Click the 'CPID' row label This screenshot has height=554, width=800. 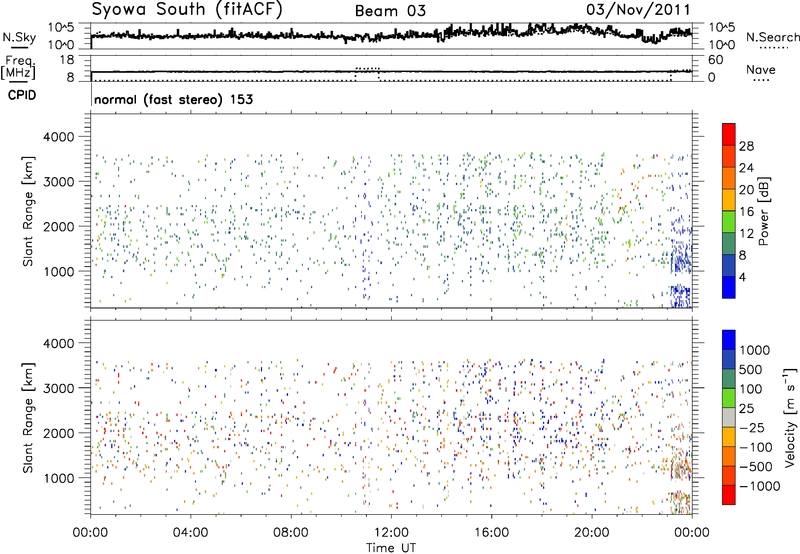(x=22, y=95)
